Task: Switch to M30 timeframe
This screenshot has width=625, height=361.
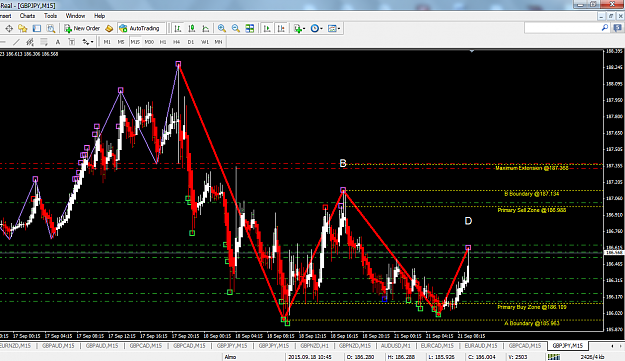Action: 149,42
